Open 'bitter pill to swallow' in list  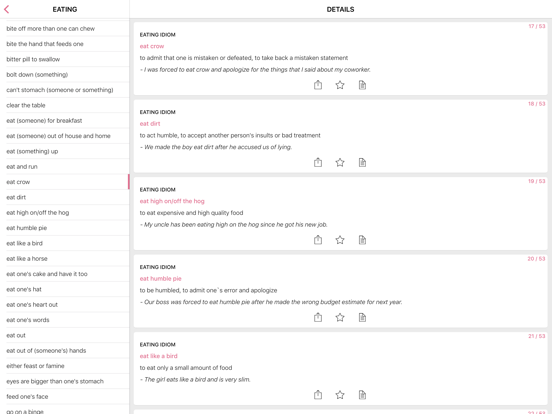(65, 59)
